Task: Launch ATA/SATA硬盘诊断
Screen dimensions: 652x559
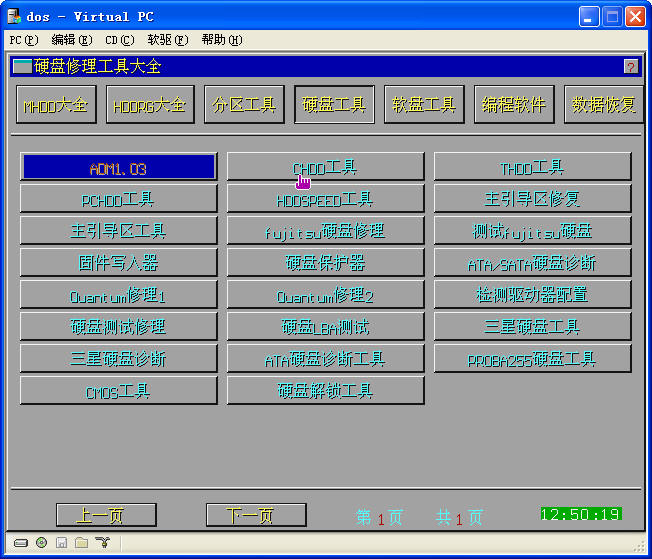Action: (x=533, y=262)
